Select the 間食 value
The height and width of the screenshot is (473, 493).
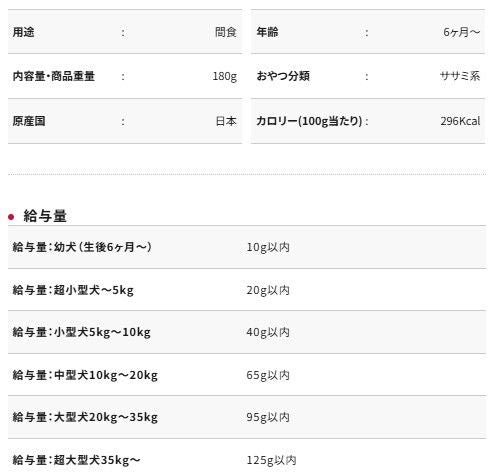coord(226,32)
